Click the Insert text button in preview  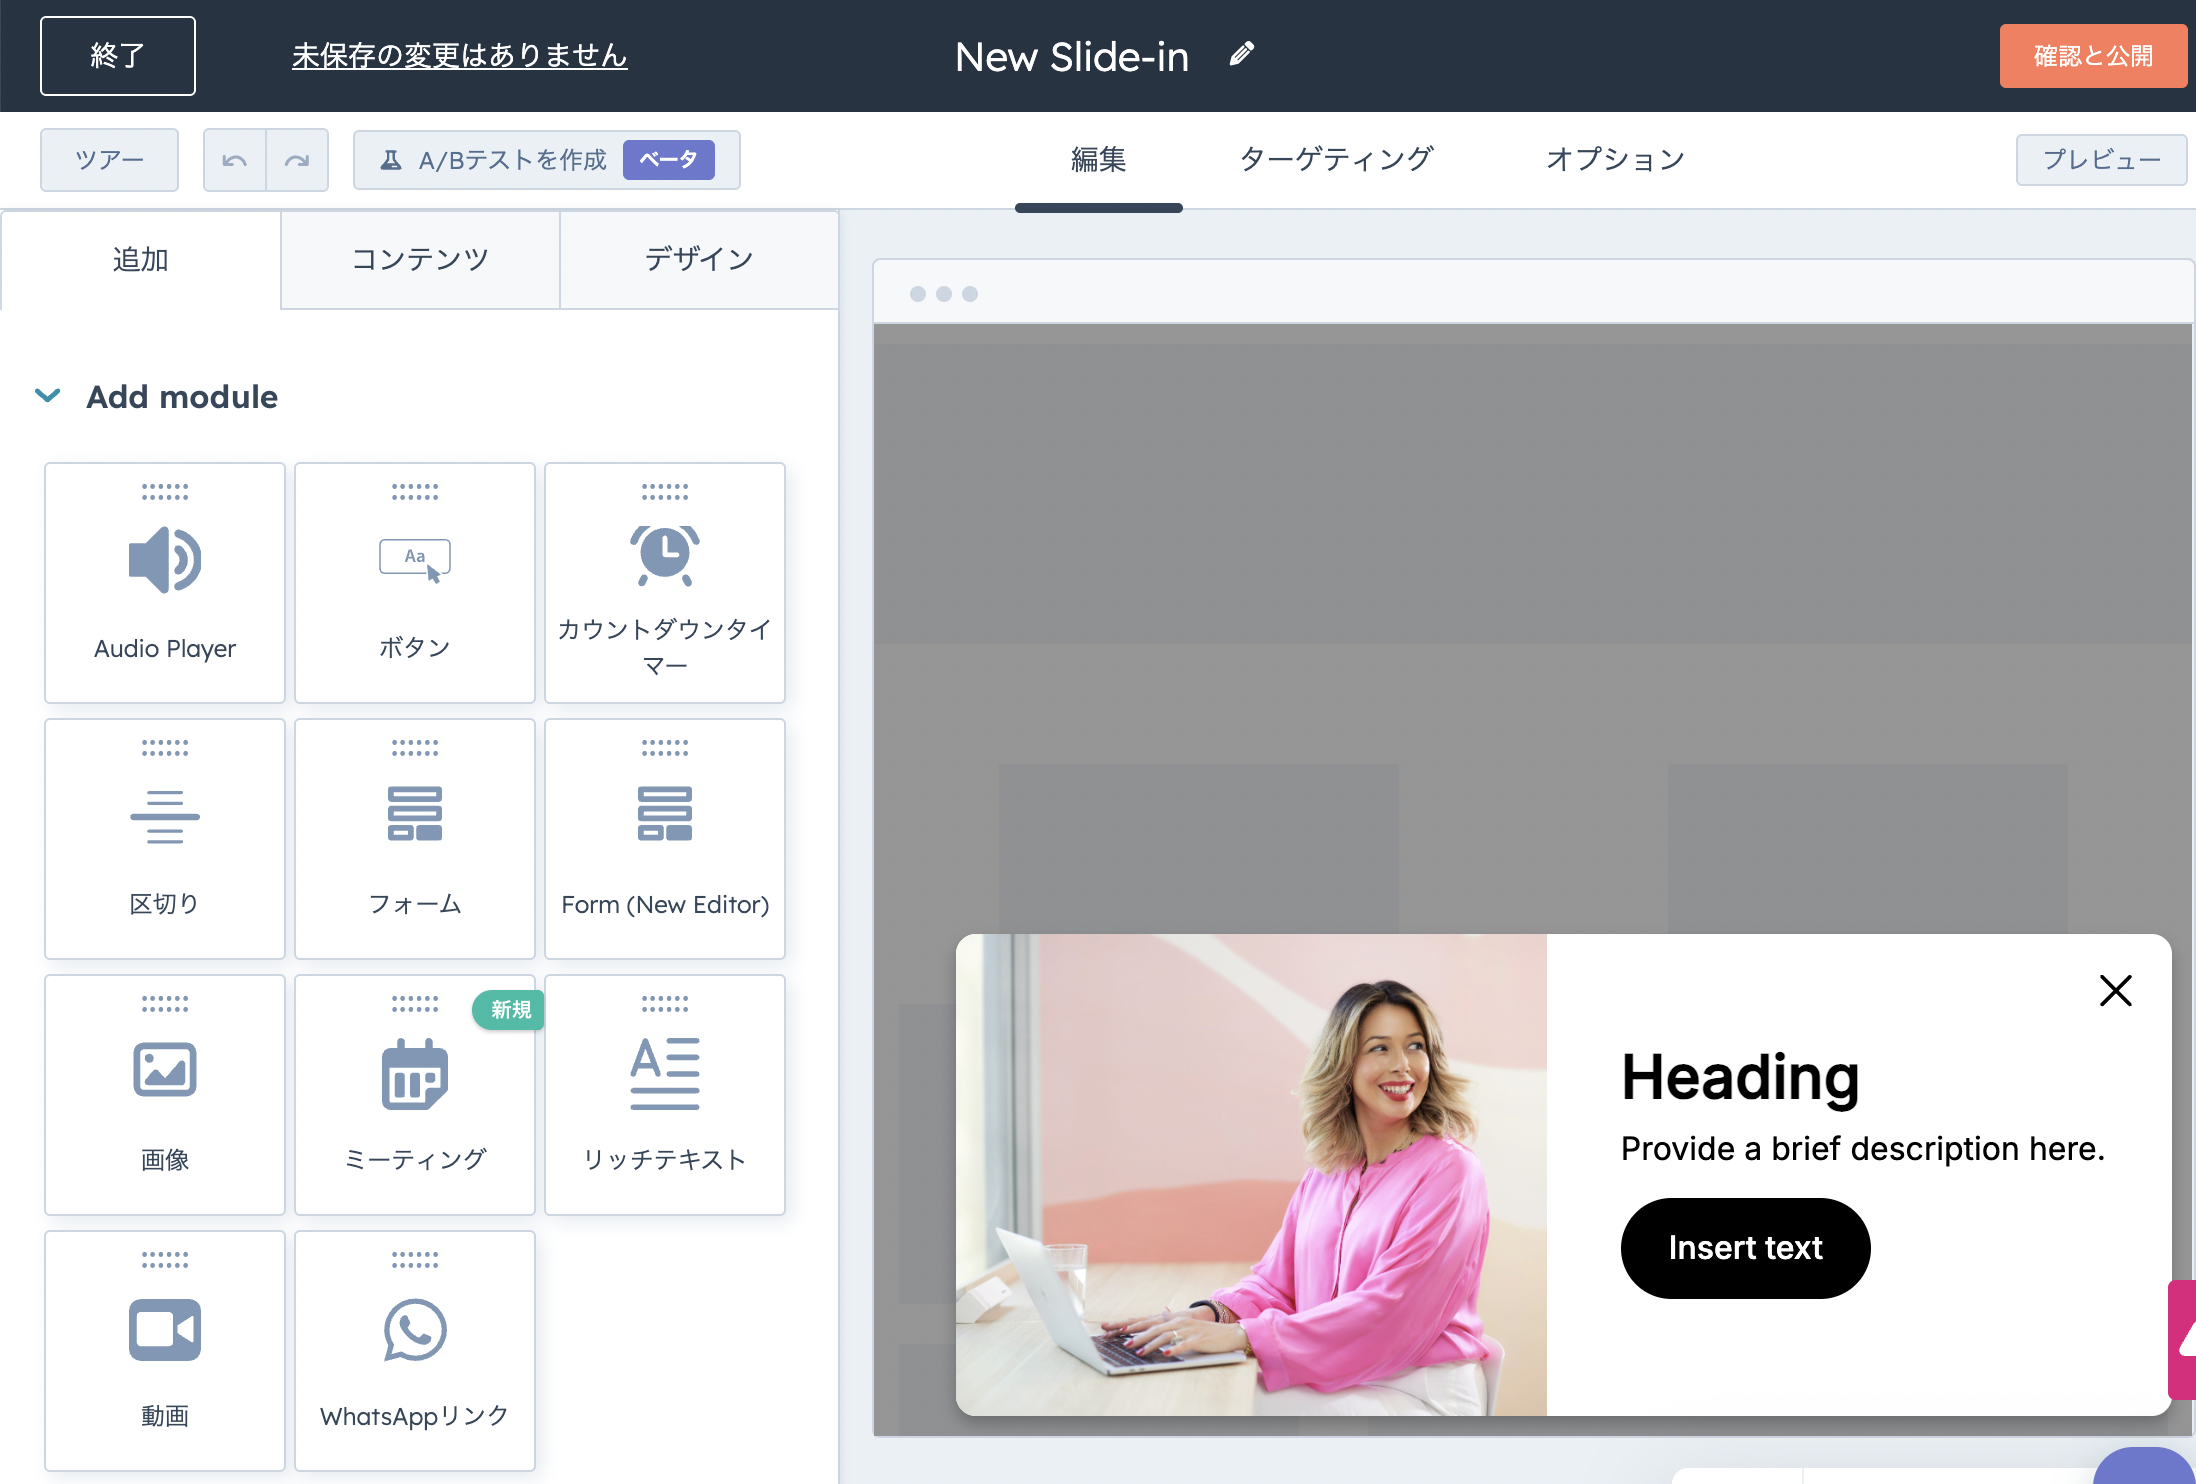click(1745, 1248)
